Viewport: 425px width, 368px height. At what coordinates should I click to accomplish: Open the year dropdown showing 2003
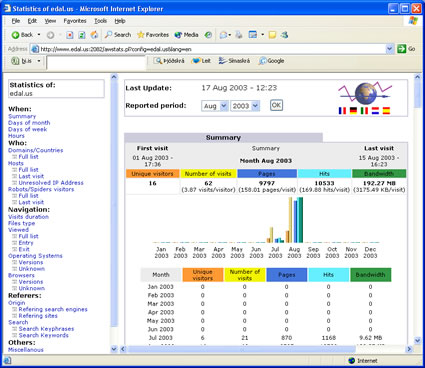click(x=245, y=106)
